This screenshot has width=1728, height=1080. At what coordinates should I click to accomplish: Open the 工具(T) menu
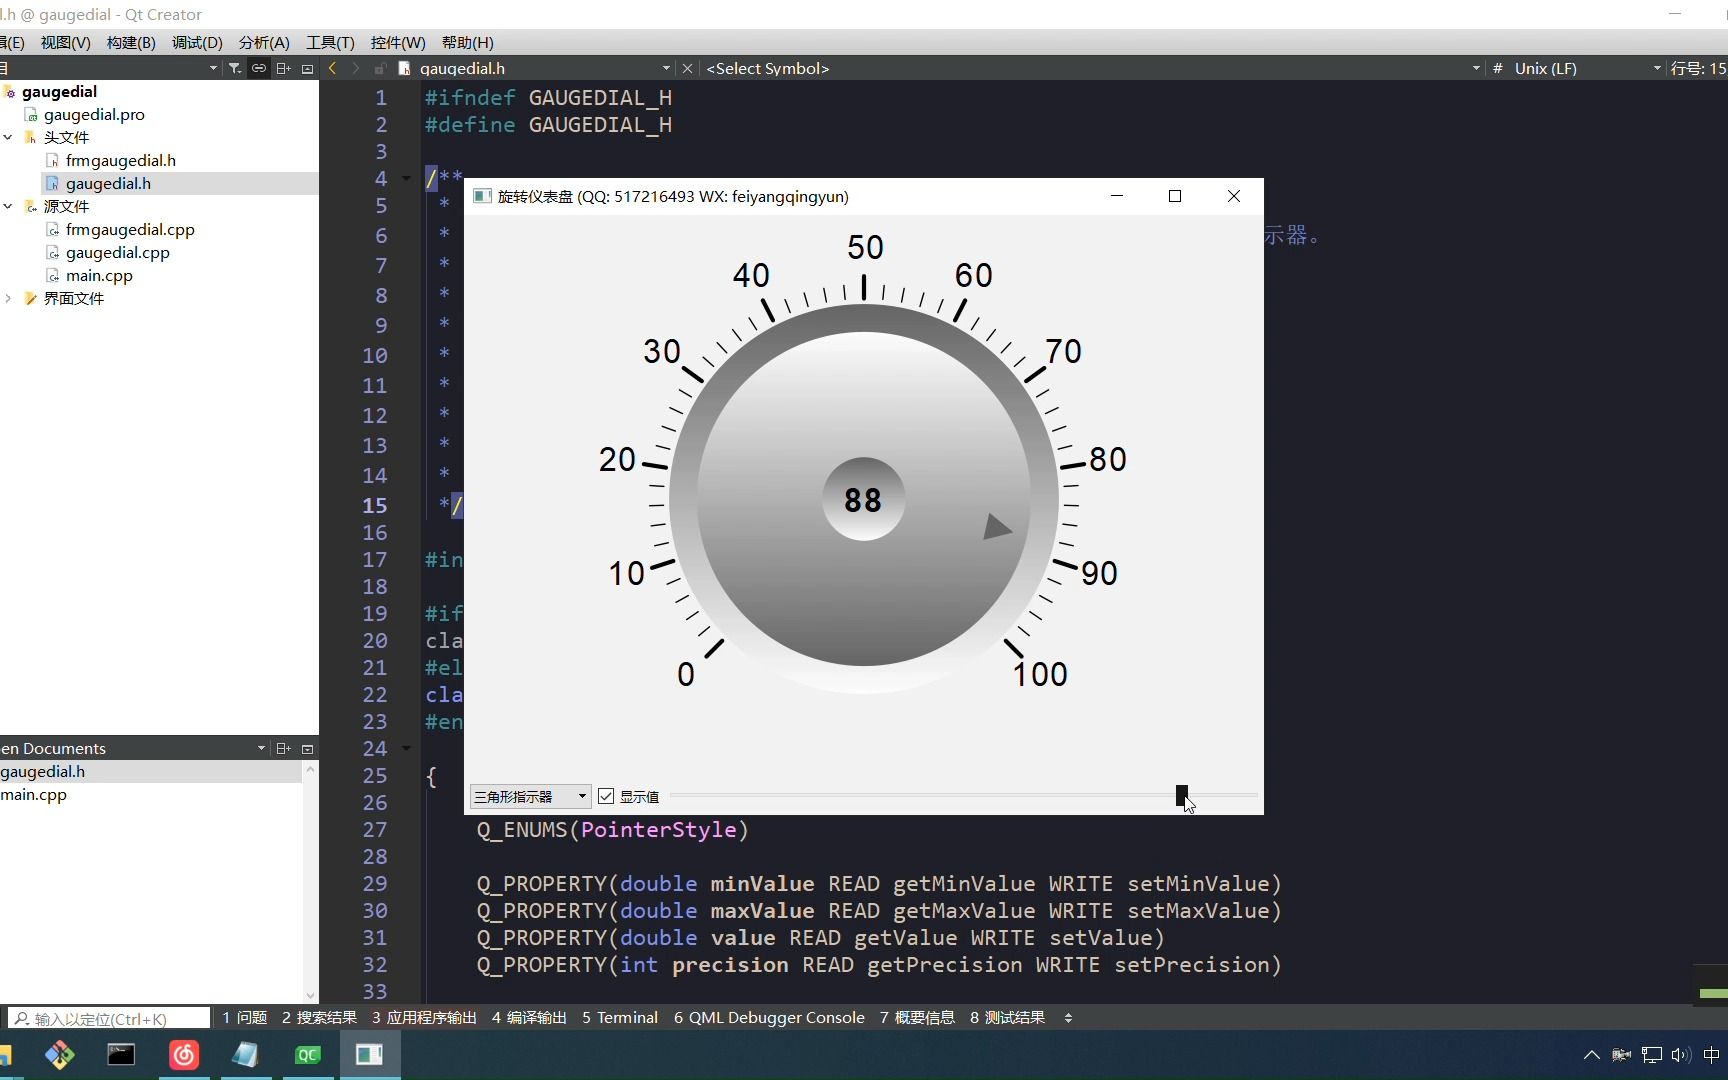(329, 42)
